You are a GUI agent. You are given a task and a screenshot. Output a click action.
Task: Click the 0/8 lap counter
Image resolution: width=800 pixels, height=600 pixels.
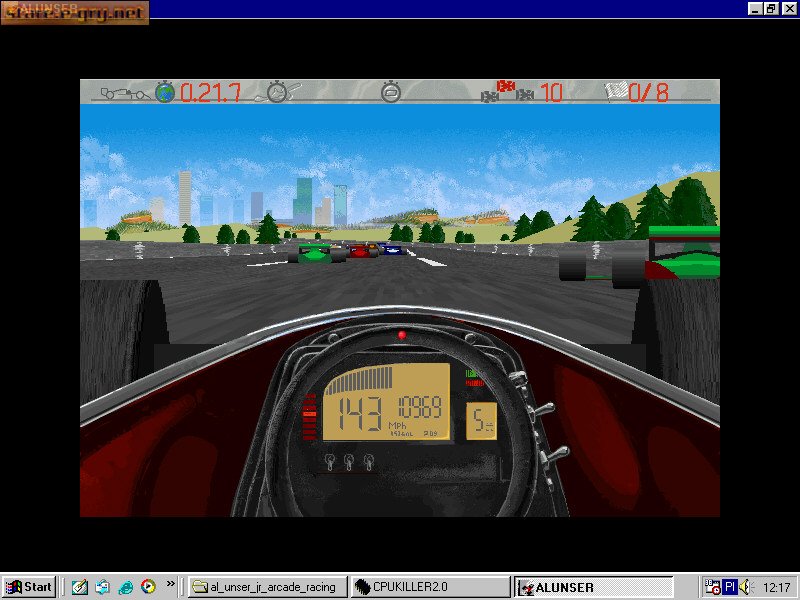(x=648, y=93)
